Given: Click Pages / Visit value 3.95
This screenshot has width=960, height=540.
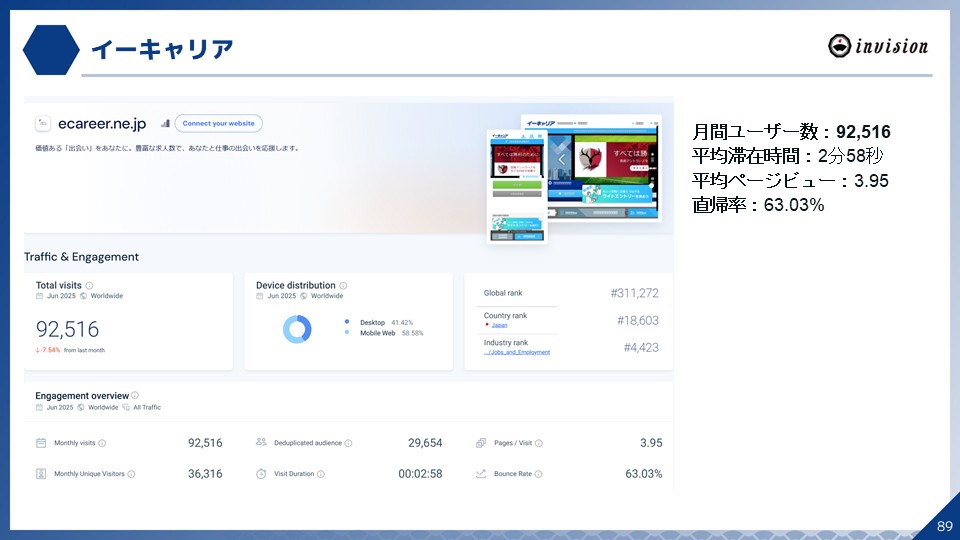Looking at the screenshot, I should 651,443.
